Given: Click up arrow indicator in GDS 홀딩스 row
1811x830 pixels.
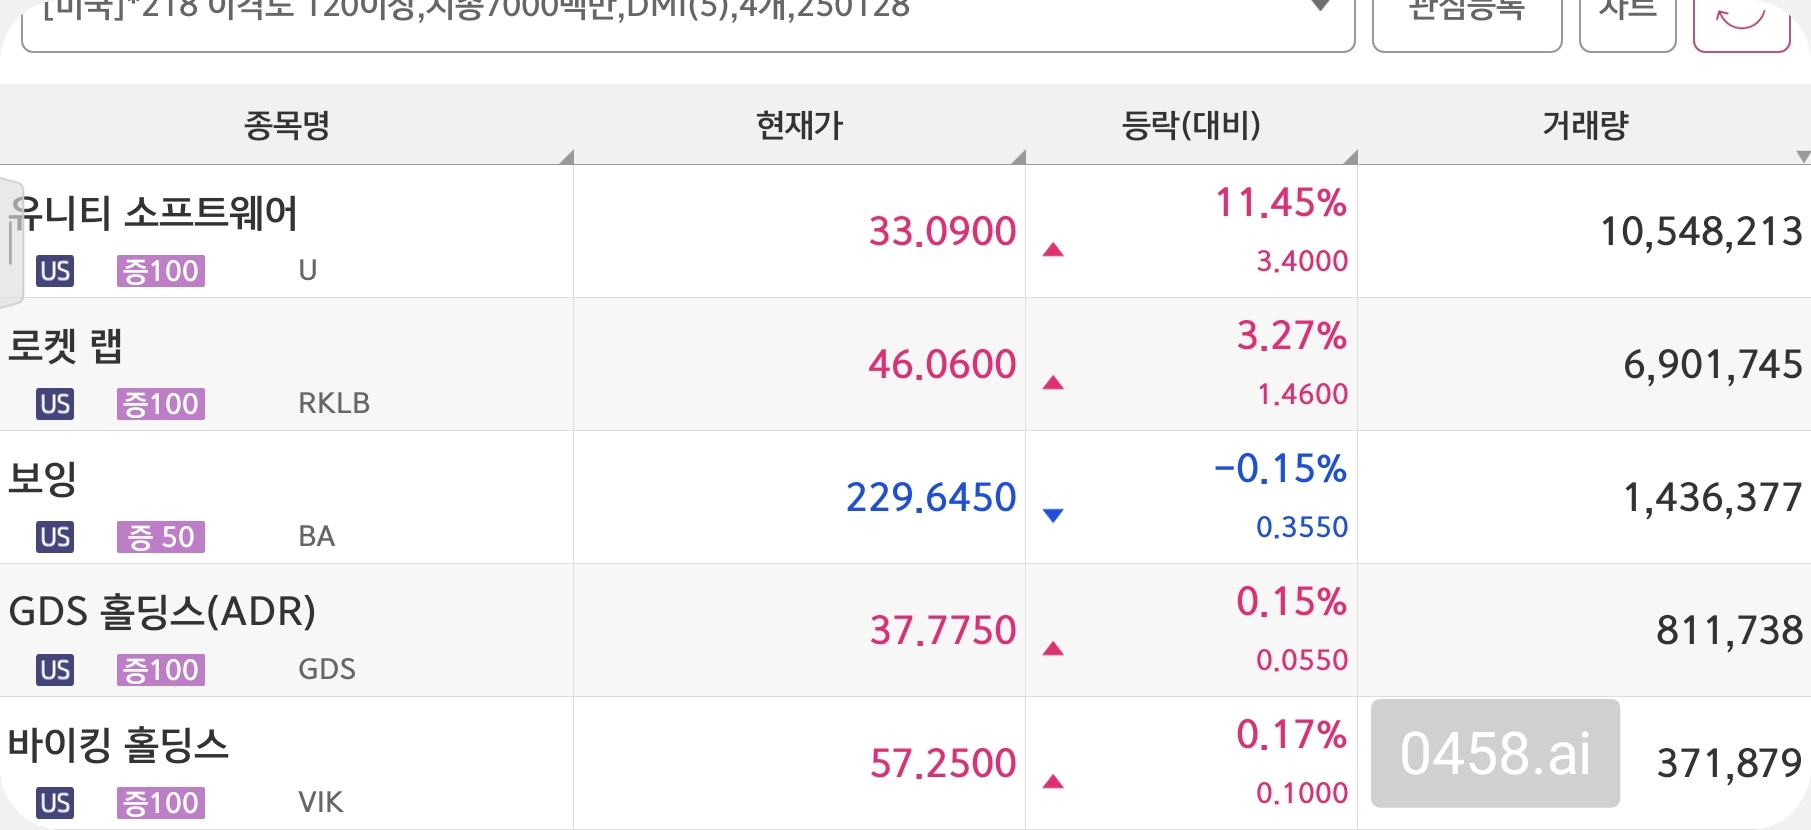Looking at the screenshot, I should [x=1053, y=649].
